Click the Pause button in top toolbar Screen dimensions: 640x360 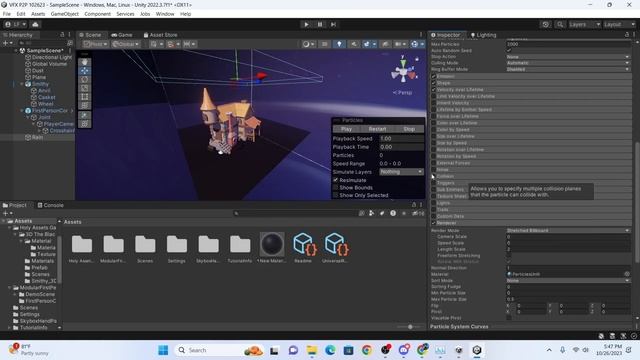click(x=320, y=24)
